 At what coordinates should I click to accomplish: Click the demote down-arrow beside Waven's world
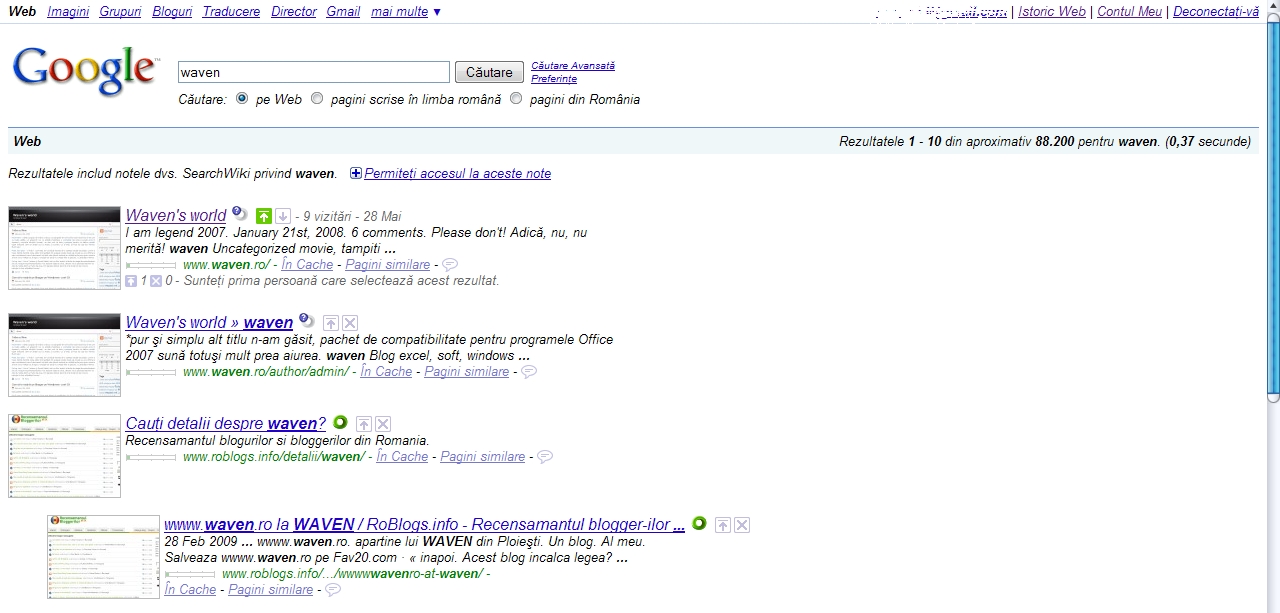click(x=283, y=216)
